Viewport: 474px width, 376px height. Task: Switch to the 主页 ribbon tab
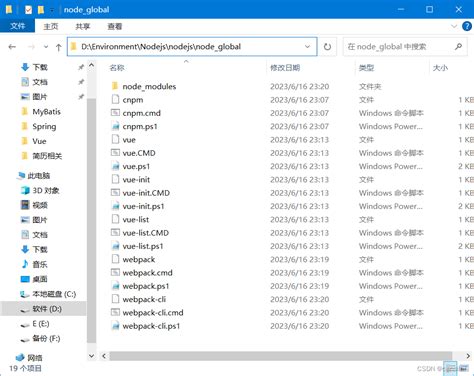[x=51, y=26]
